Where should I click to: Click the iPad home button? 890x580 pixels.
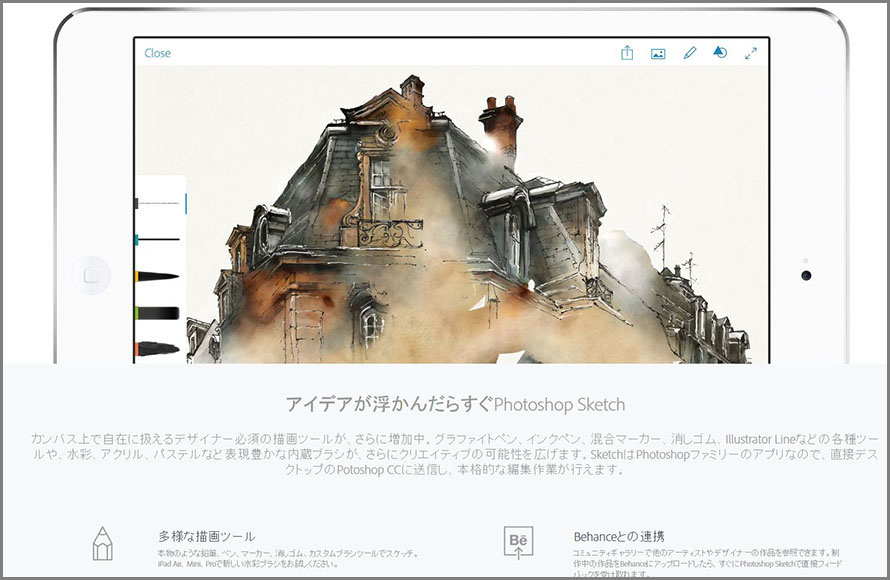91,276
